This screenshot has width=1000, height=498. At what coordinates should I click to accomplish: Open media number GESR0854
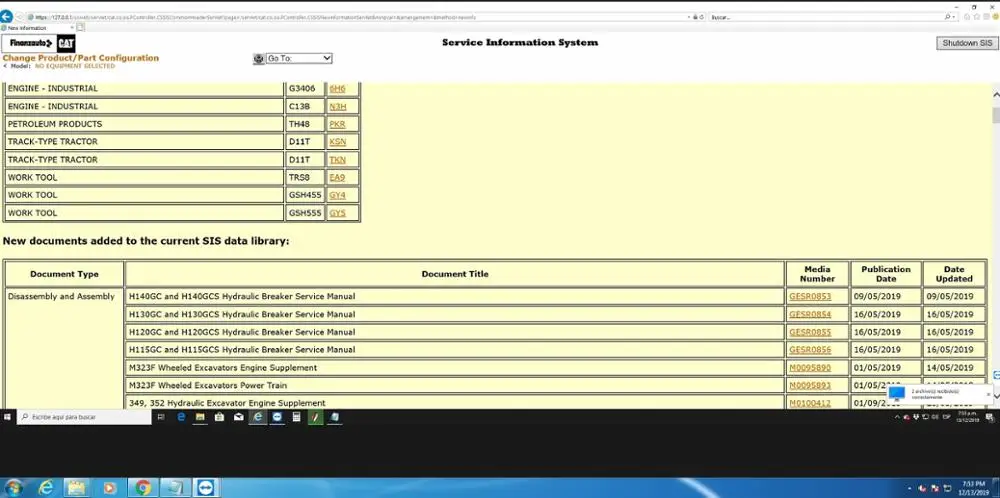coord(810,314)
